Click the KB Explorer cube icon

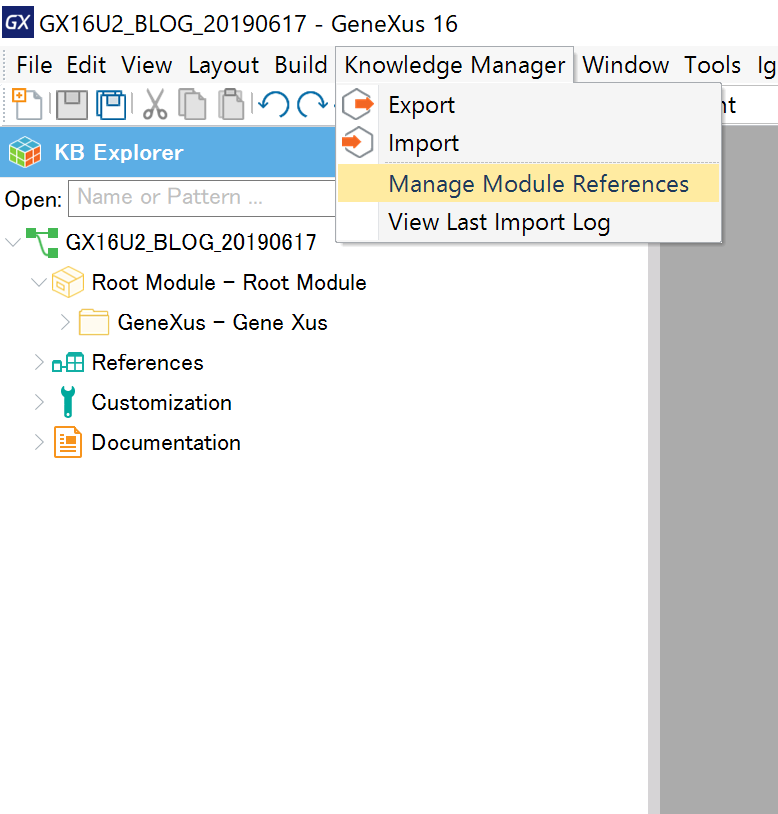(x=25, y=152)
